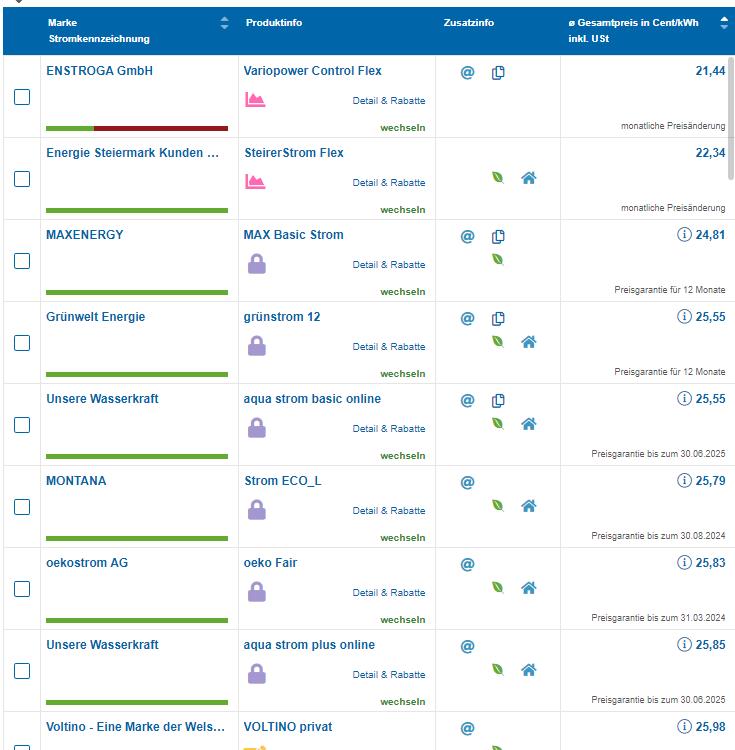Click the purple lock icon for MAX Basic Strom
The height and width of the screenshot is (750, 735).
coord(257,264)
